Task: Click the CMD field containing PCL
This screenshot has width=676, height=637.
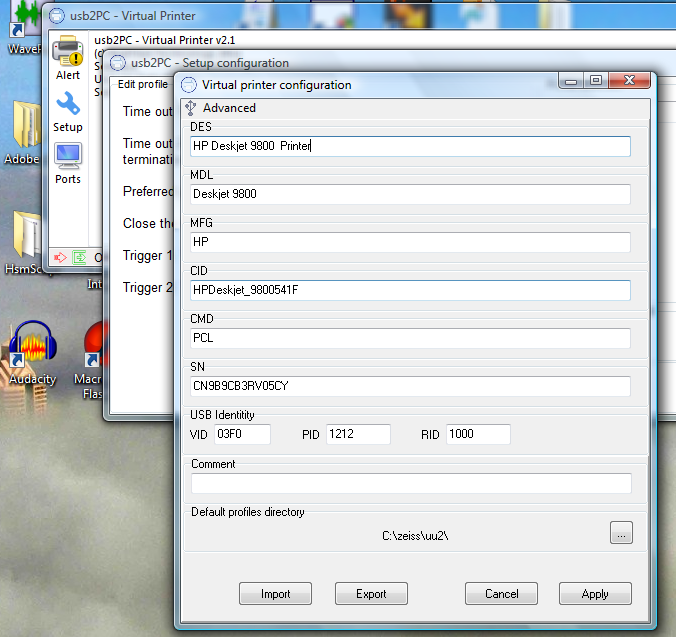Action: tap(410, 338)
